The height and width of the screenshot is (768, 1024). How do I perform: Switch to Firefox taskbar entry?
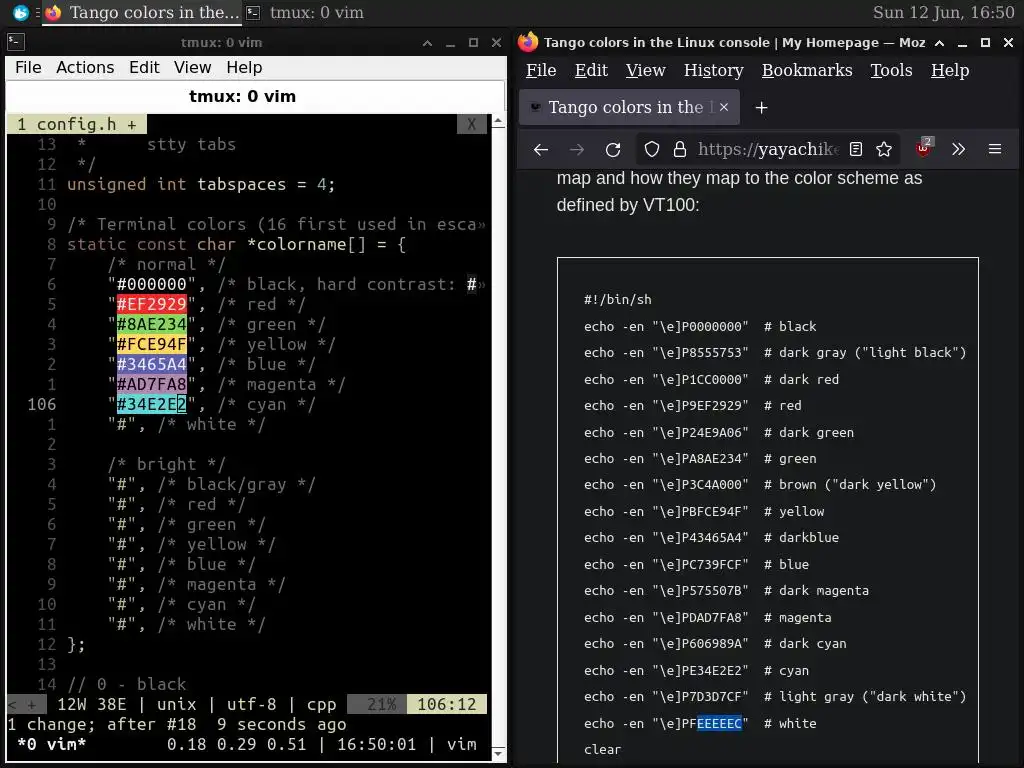[x=142, y=12]
